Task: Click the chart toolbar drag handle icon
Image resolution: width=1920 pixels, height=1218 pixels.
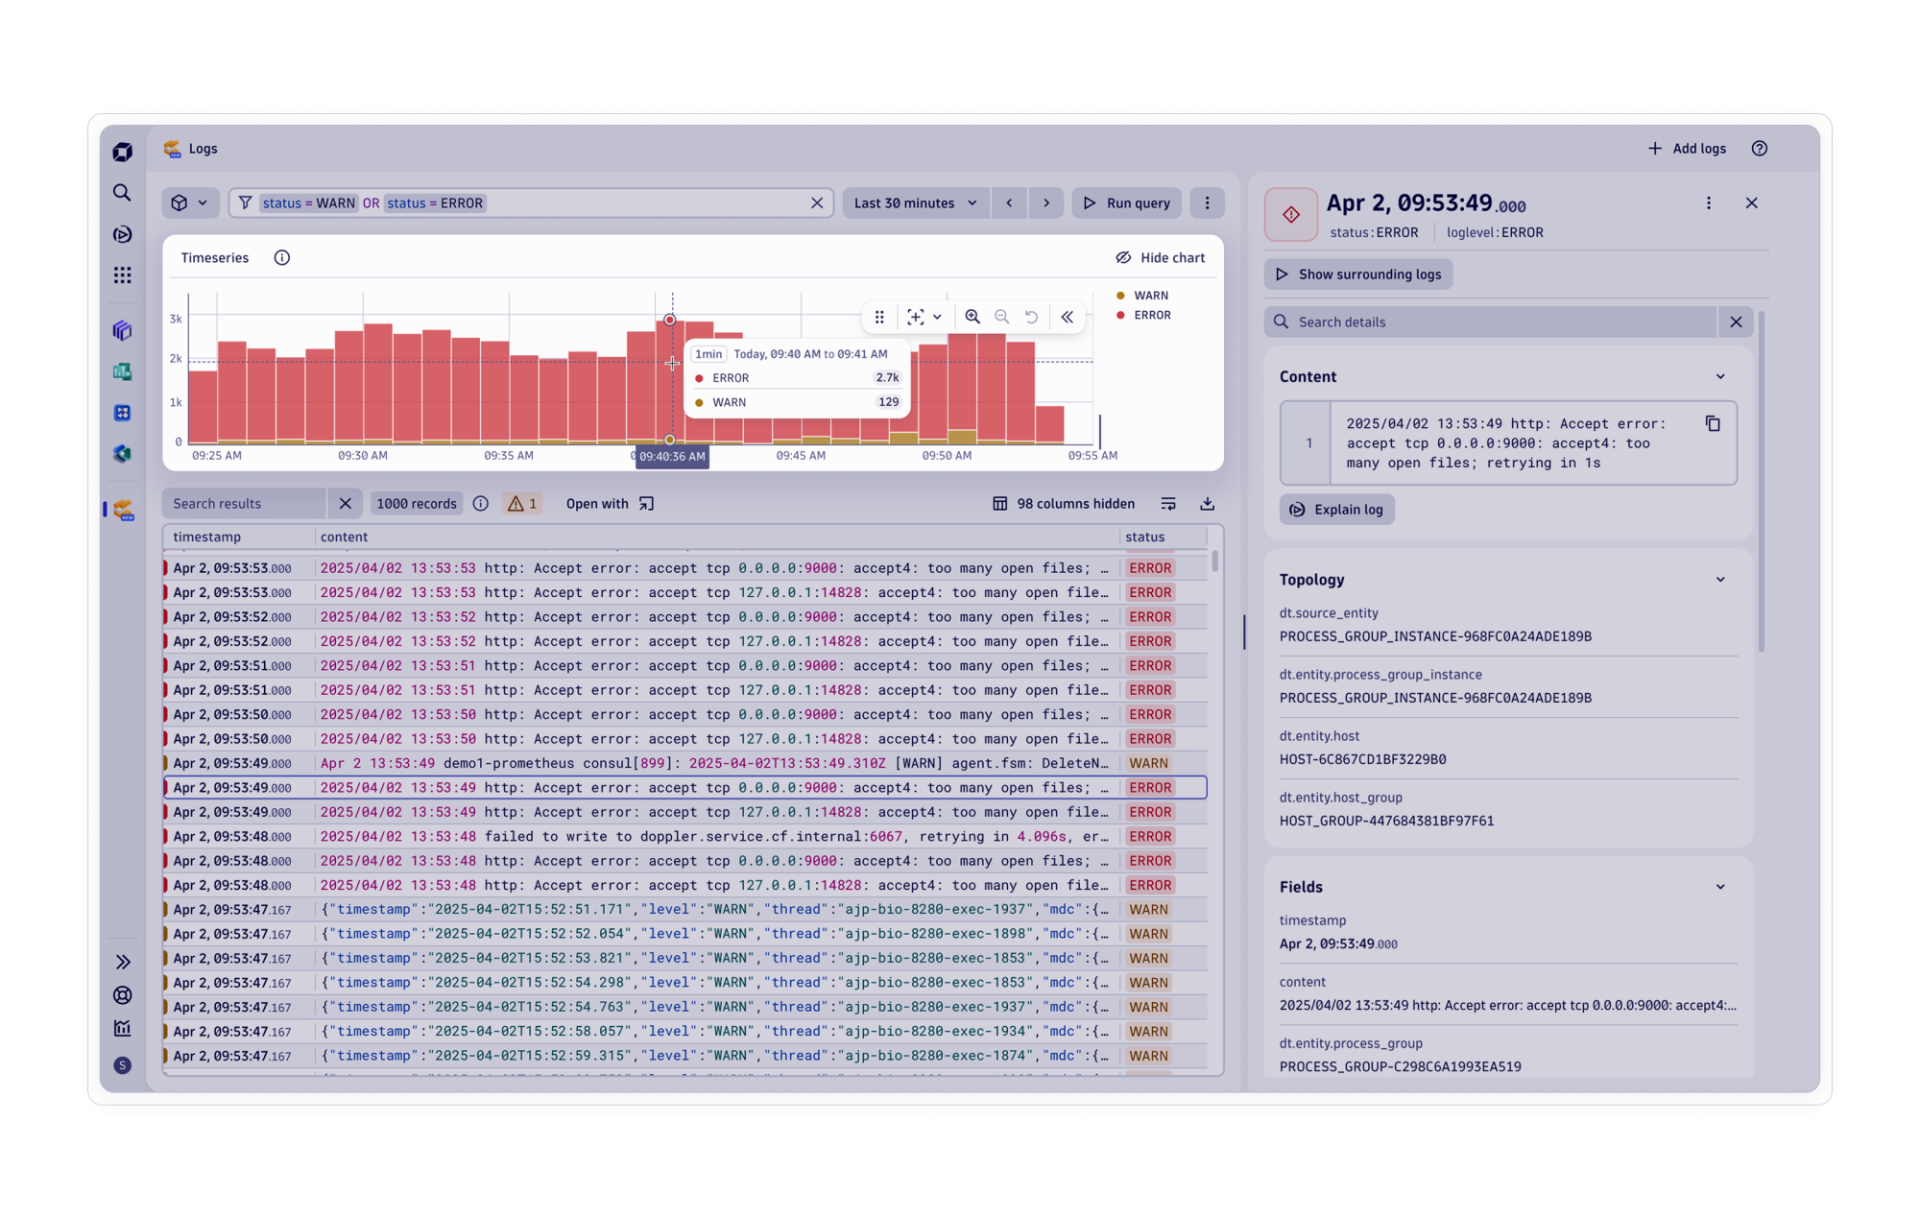Action: [879, 317]
